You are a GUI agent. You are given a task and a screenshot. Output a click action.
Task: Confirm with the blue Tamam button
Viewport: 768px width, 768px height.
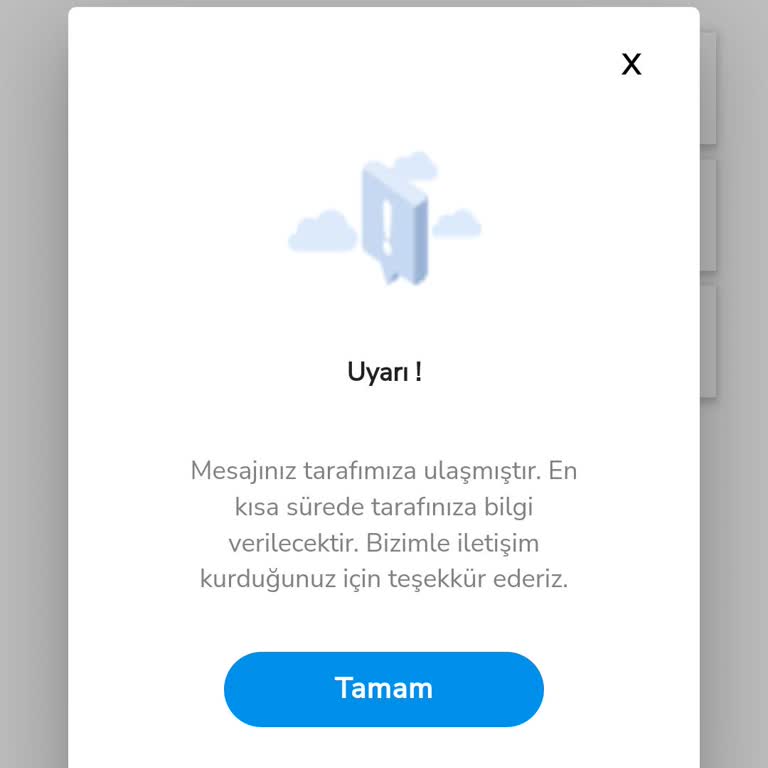[x=384, y=689]
